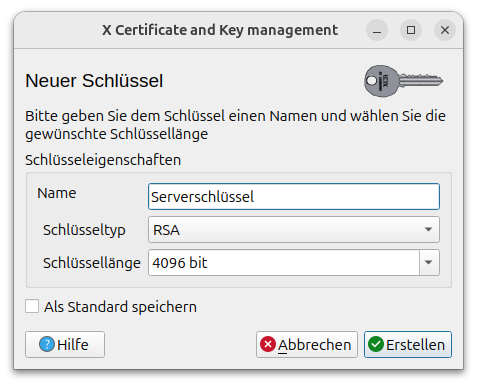The width and height of the screenshot is (477, 386).
Task: Click the 'Schlüsseltyp' label
Action: 84,230
